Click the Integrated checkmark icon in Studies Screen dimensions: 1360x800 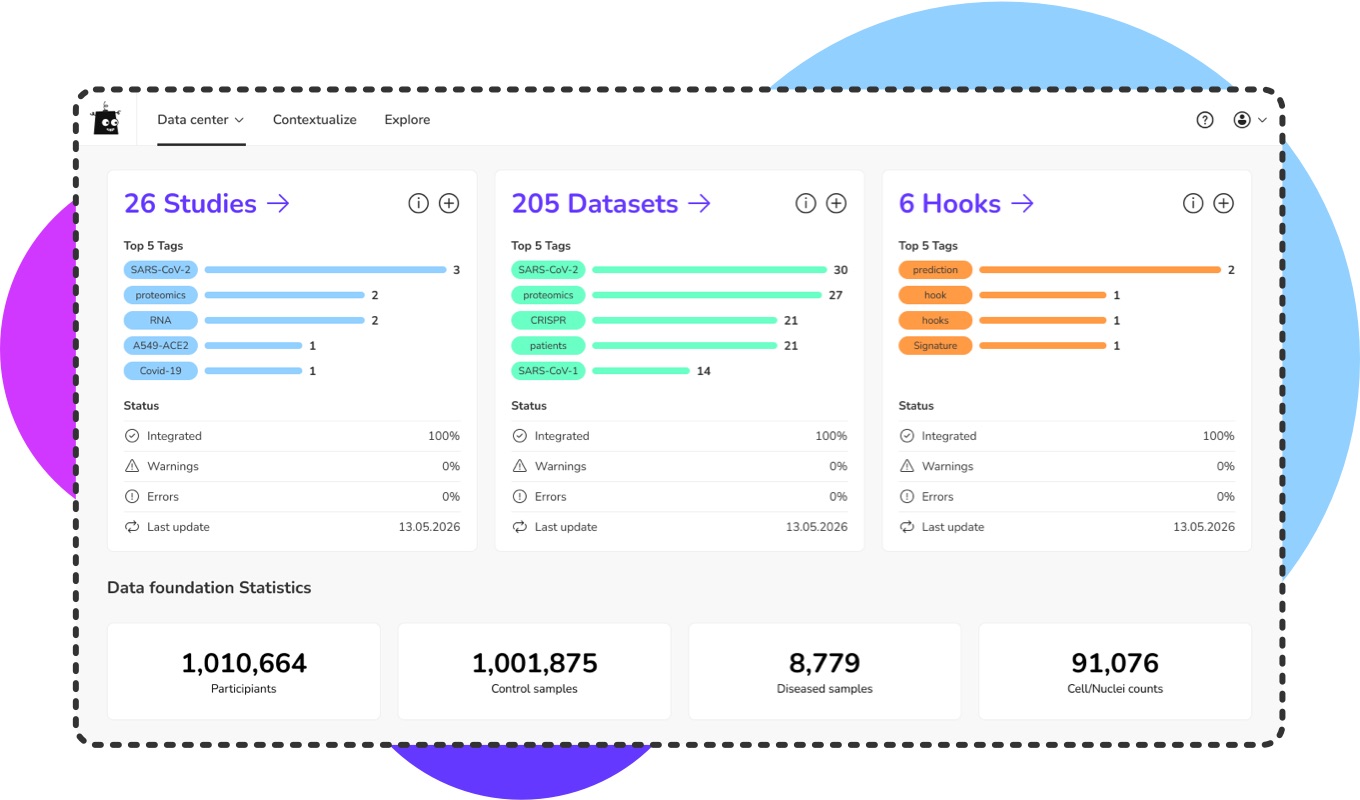coord(132,436)
